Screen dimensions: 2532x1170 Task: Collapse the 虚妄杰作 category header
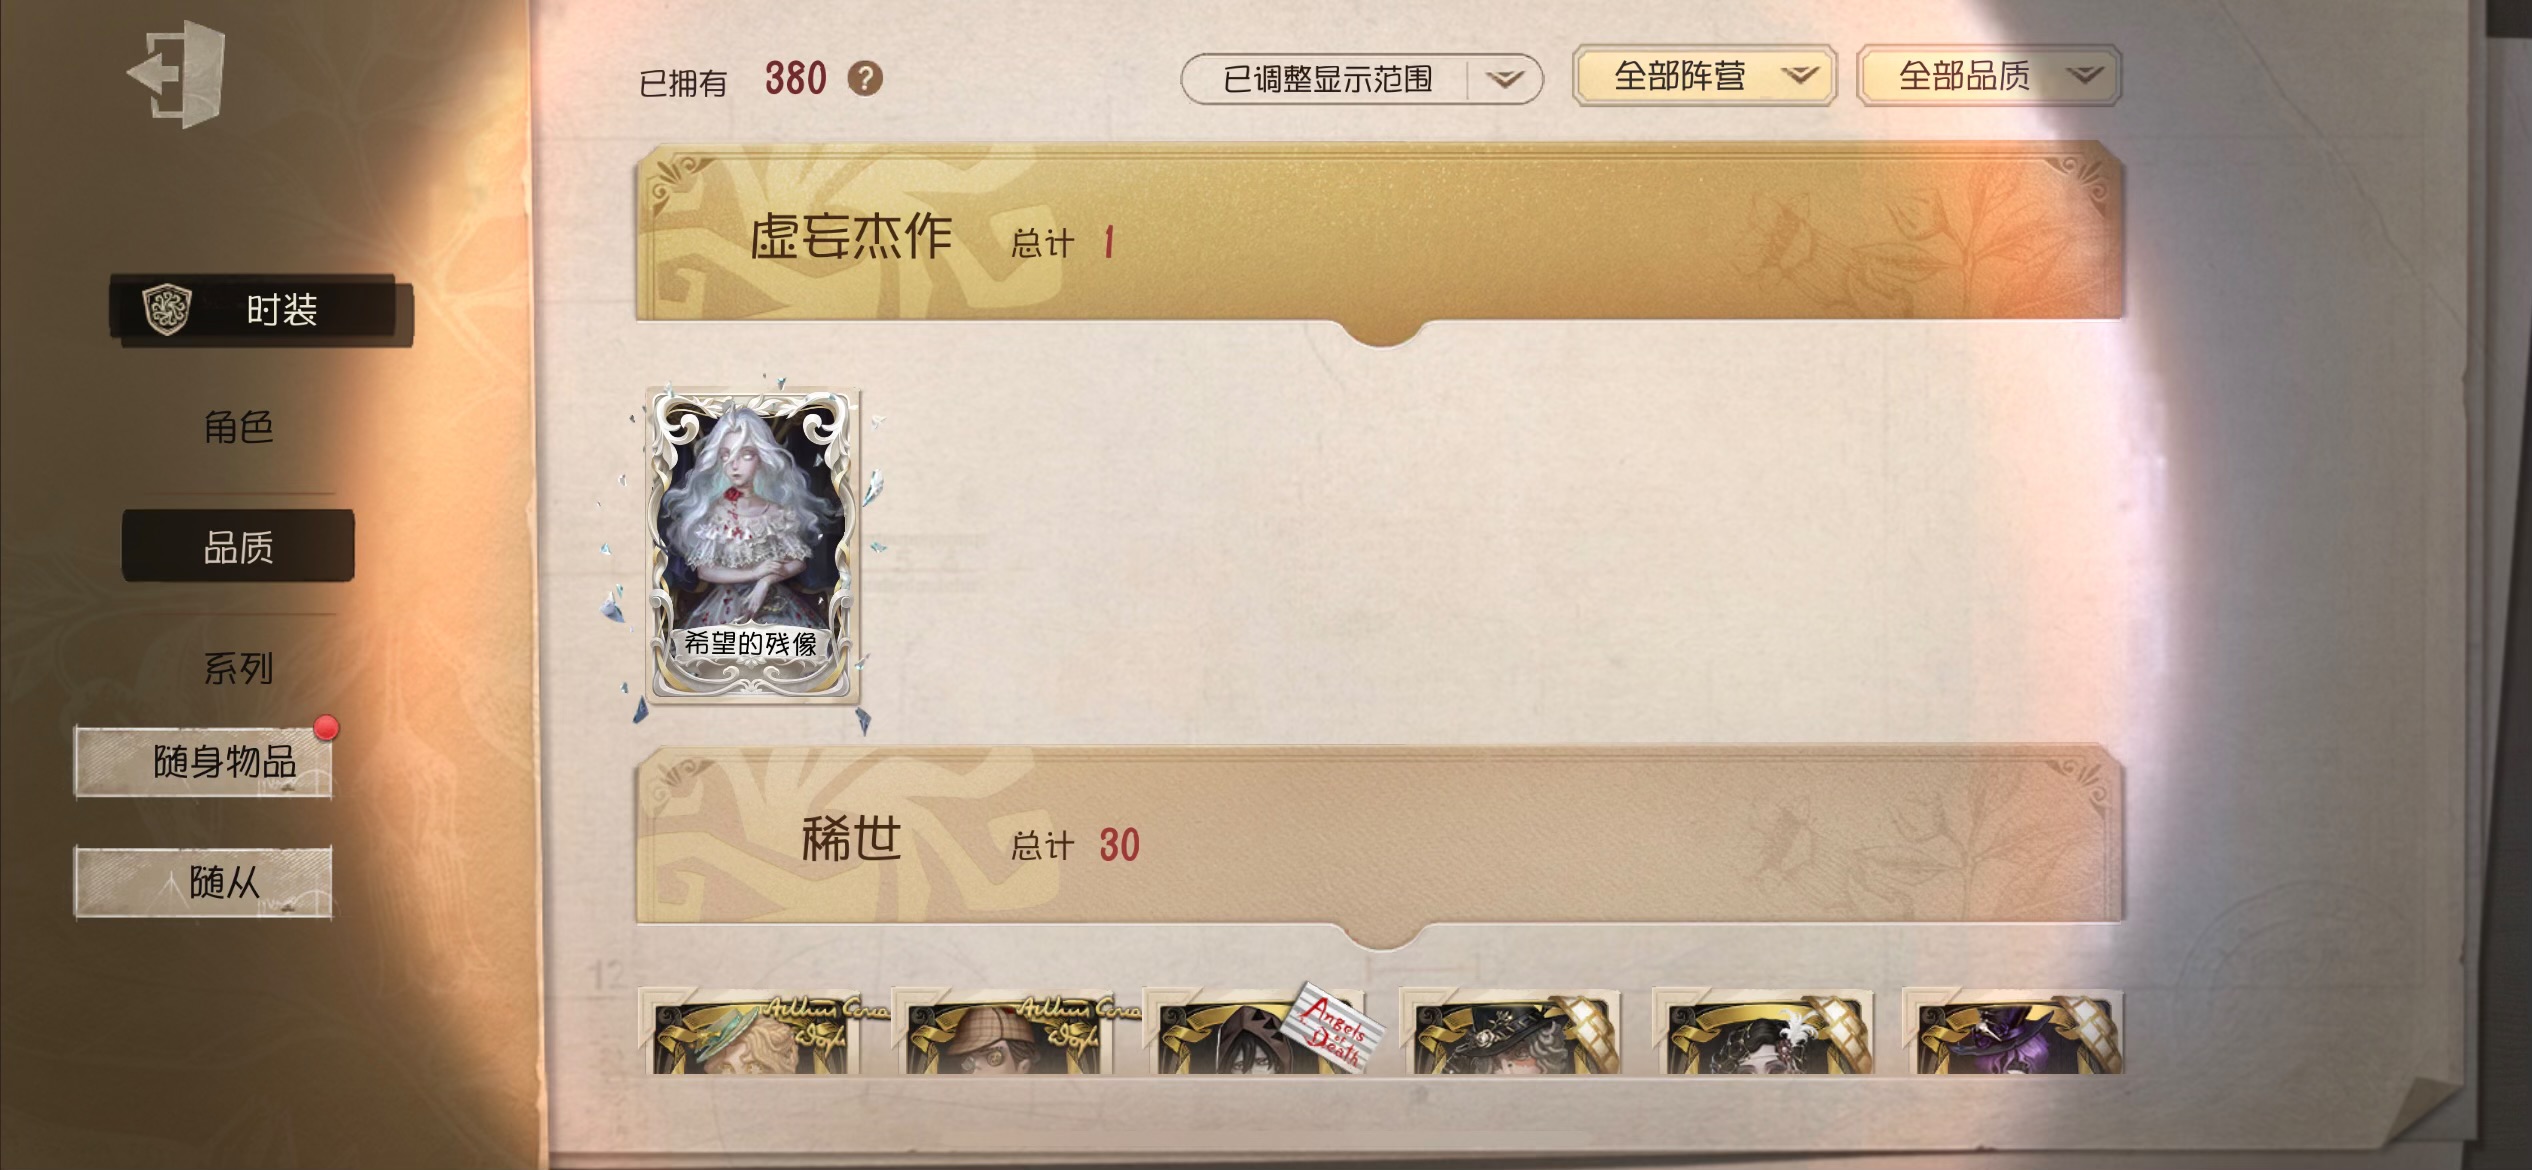tap(1380, 236)
